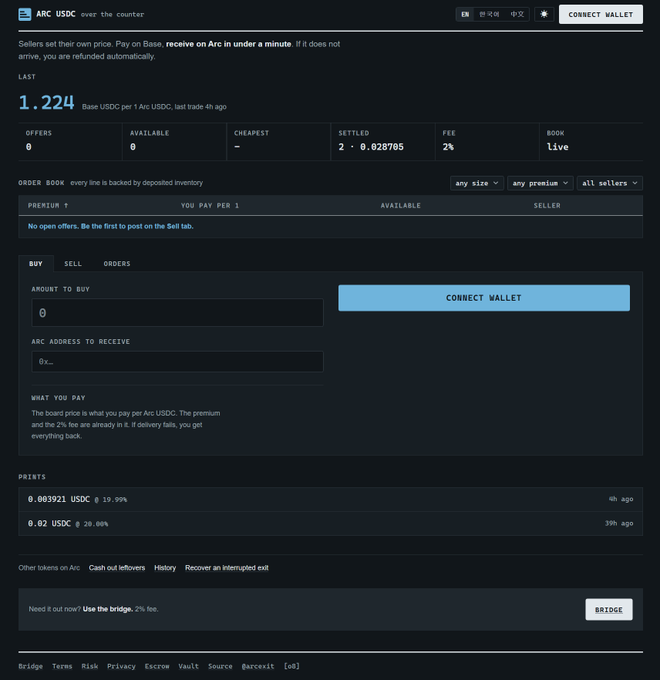Switch to the Sell tab
Image resolution: width=660 pixels, height=680 pixels.
pos(73,264)
